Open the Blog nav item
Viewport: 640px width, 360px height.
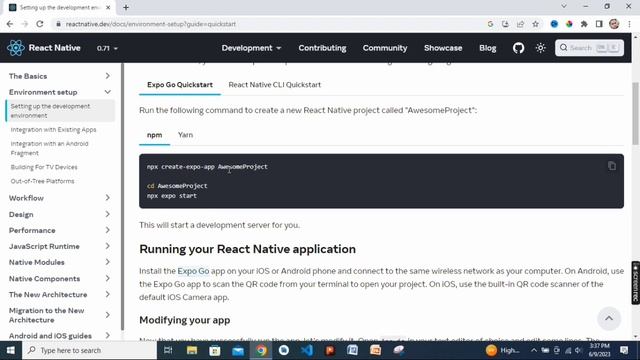coord(487,48)
